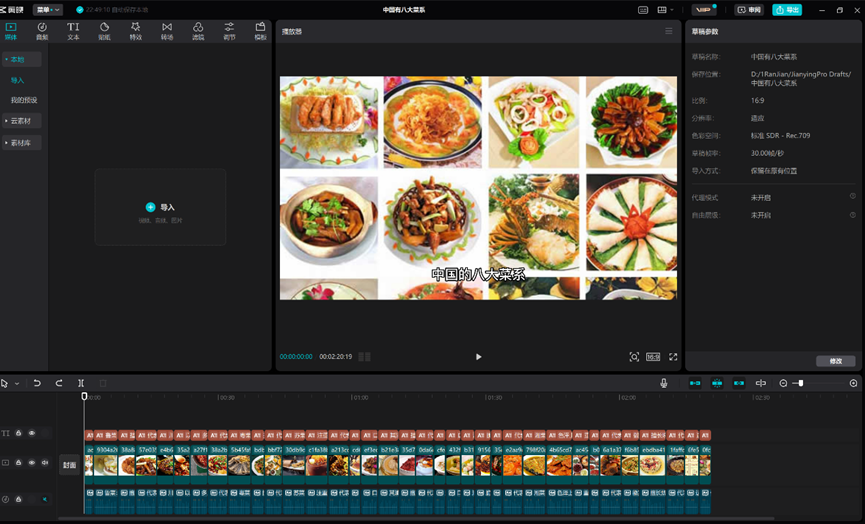
Task: Expand the selection tool dropdown arrow
Action: point(17,383)
